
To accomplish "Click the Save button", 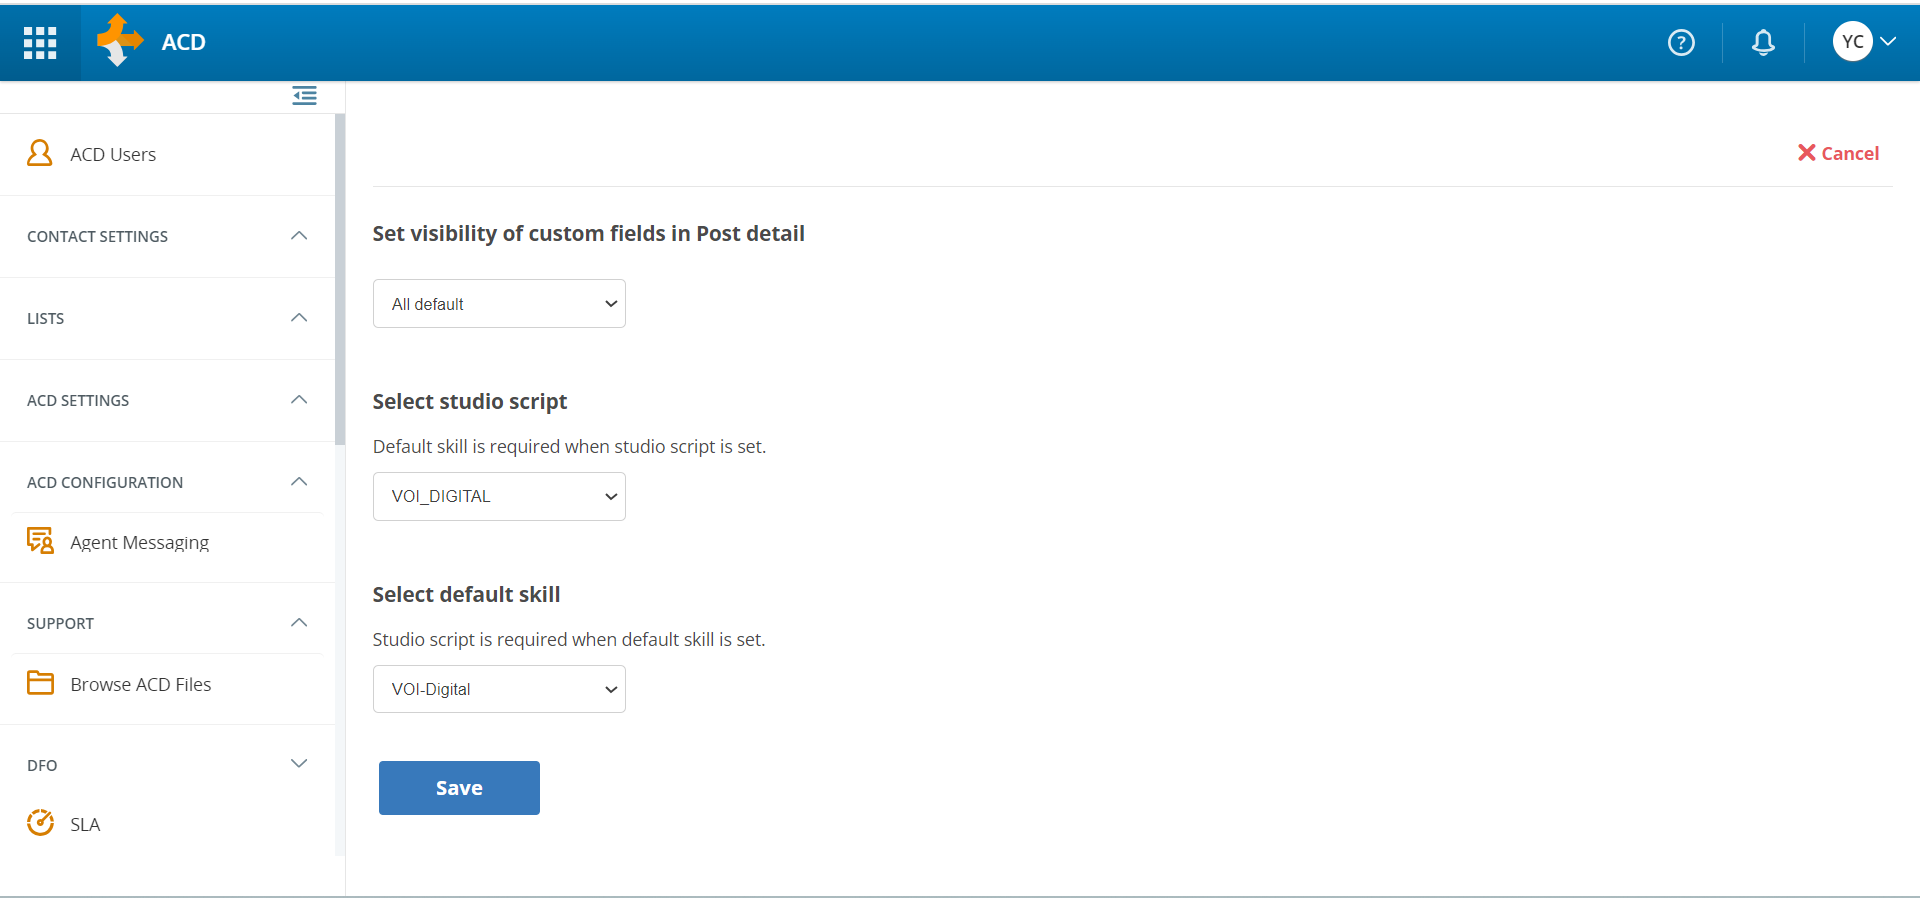I will [x=459, y=788].
